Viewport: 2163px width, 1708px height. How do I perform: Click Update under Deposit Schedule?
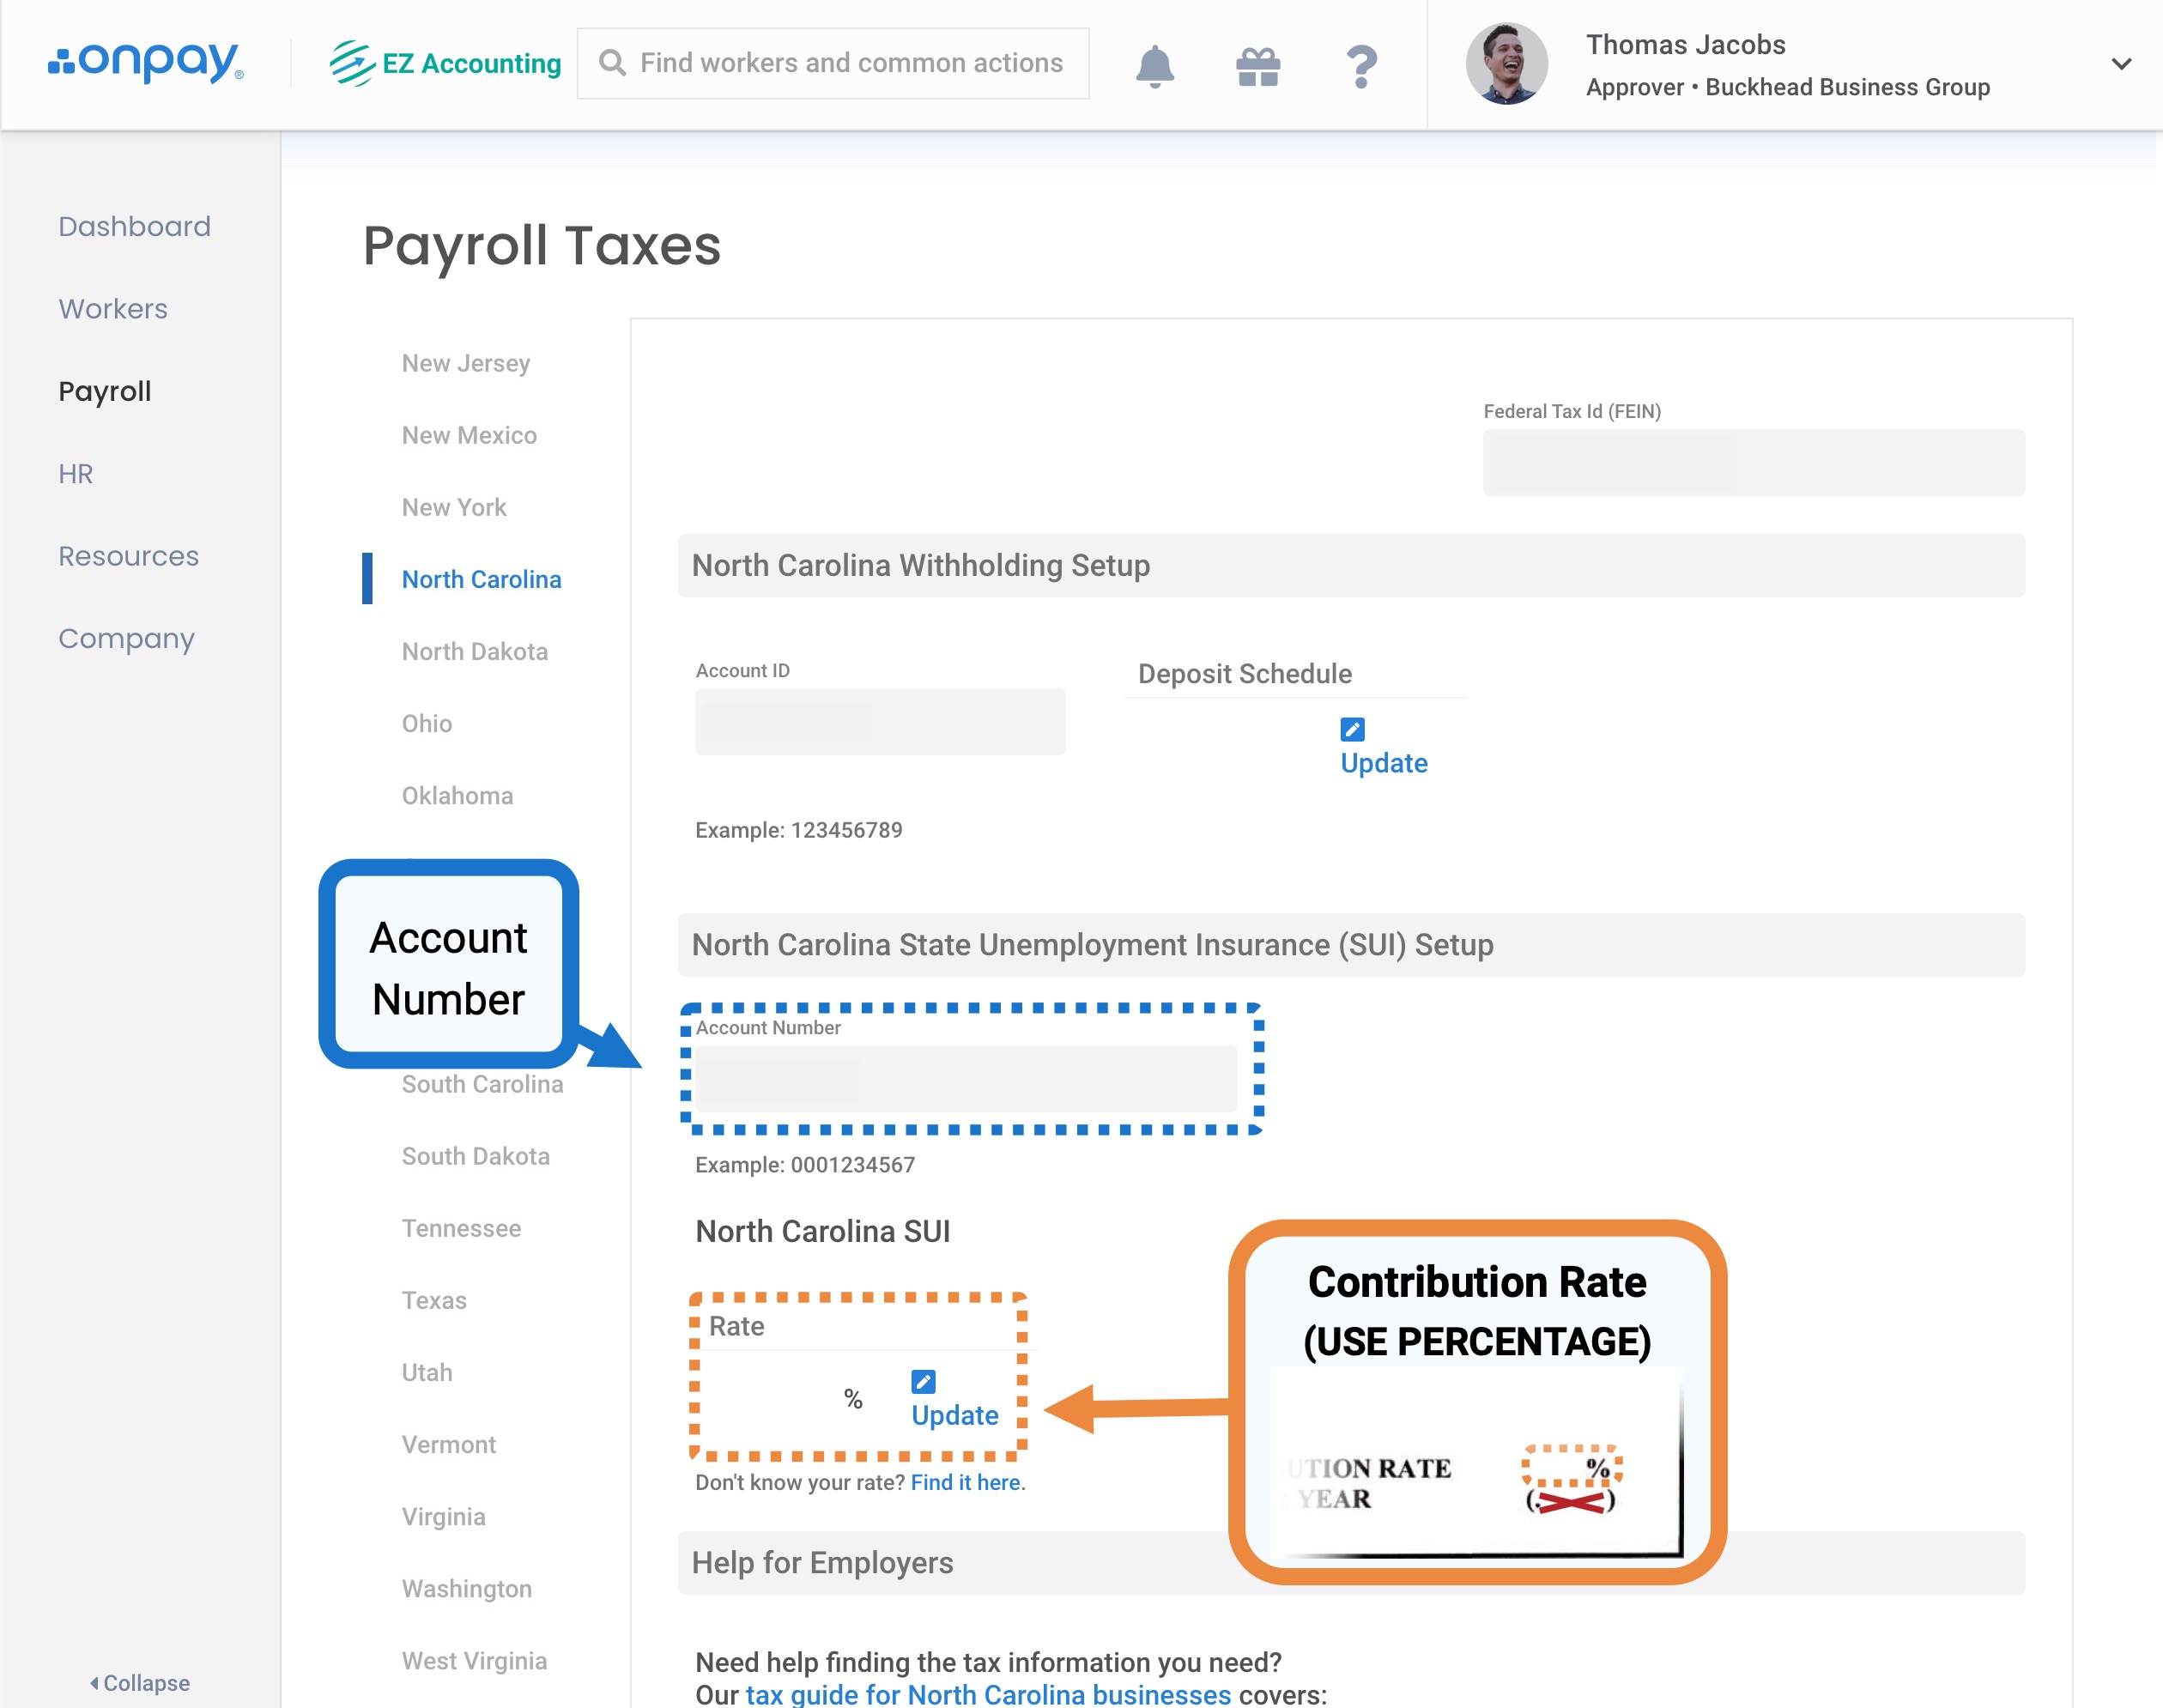coord(1384,763)
